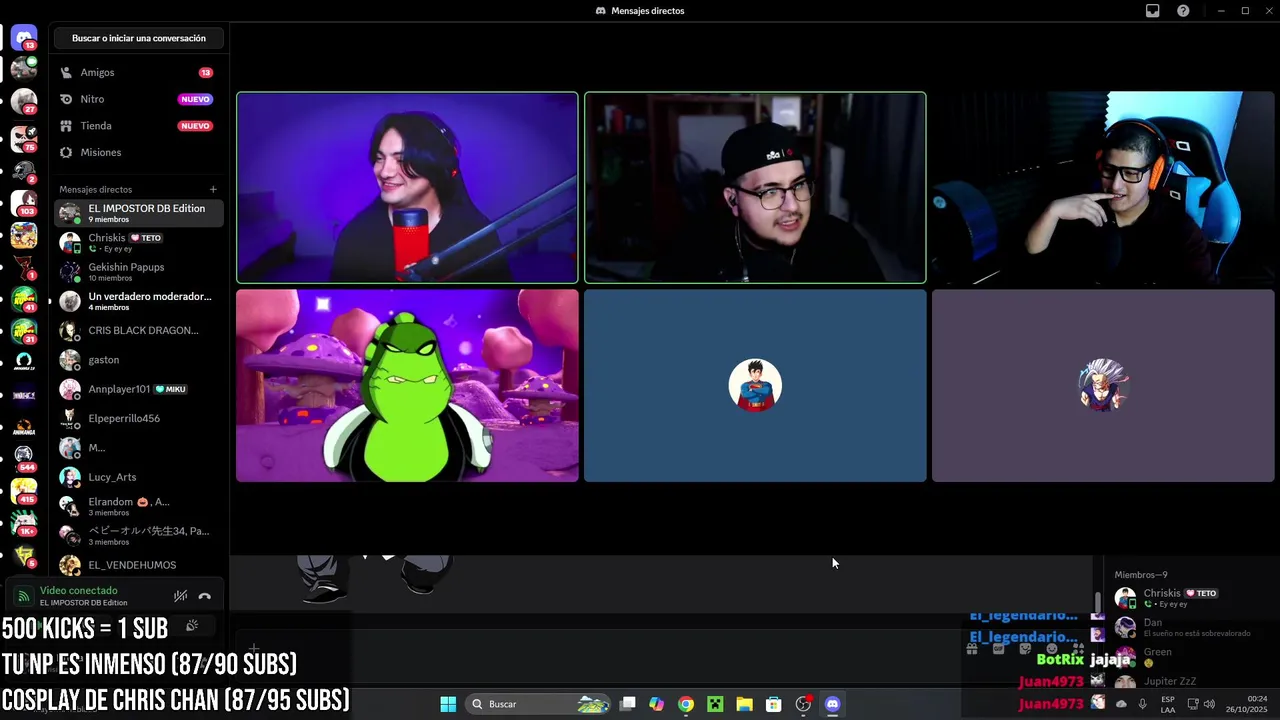This screenshot has height=720, width=1280.
Task: Open the server with 27 notifications
Action: (24, 102)
